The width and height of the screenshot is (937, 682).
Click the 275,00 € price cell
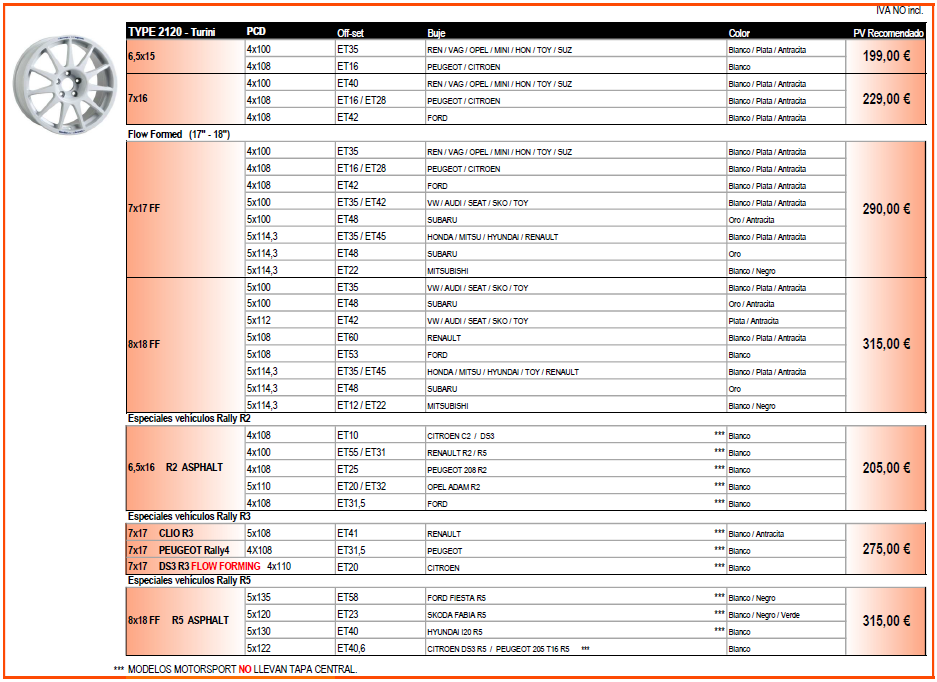(x=885, y=549)
